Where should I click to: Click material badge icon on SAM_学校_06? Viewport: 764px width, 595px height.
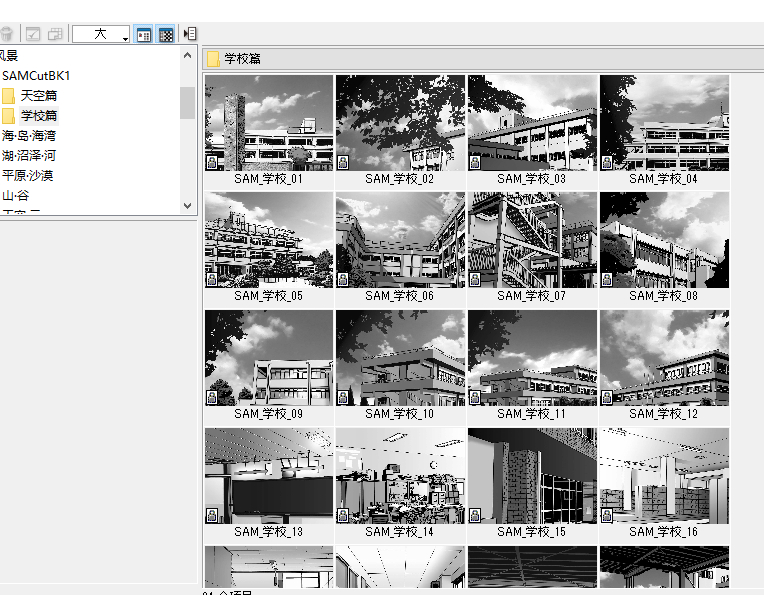tap(343, 279)
